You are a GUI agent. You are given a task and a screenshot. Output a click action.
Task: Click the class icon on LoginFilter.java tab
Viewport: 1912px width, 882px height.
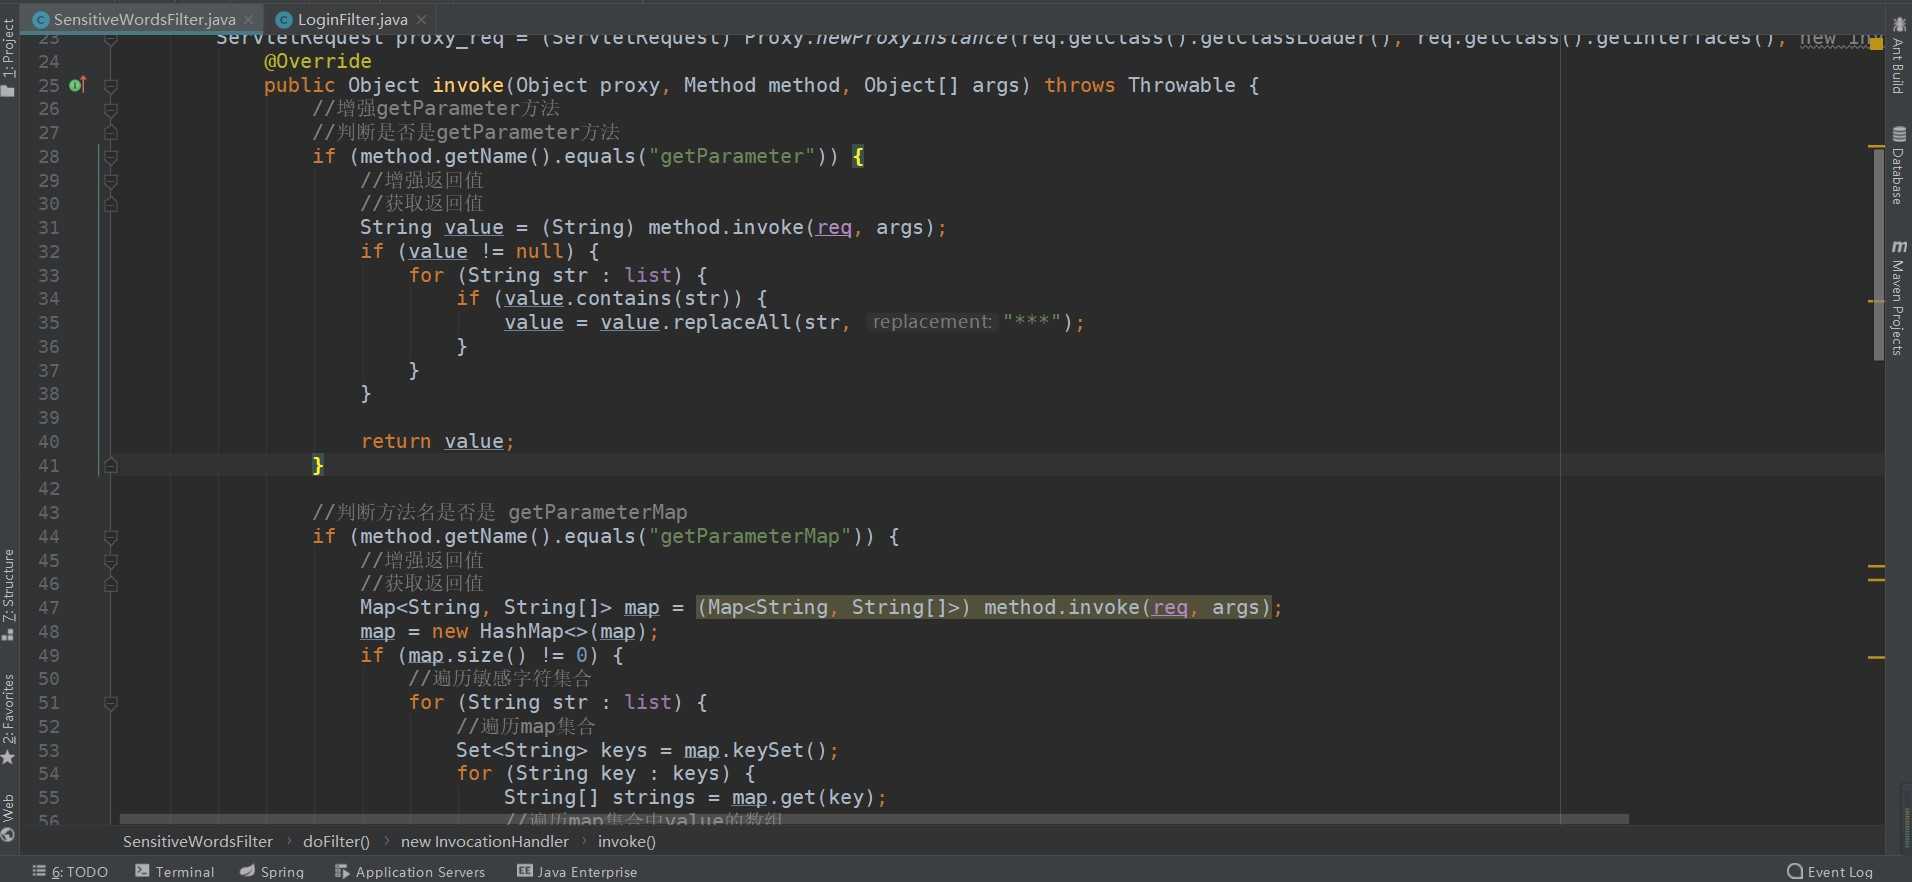point(284,19)
